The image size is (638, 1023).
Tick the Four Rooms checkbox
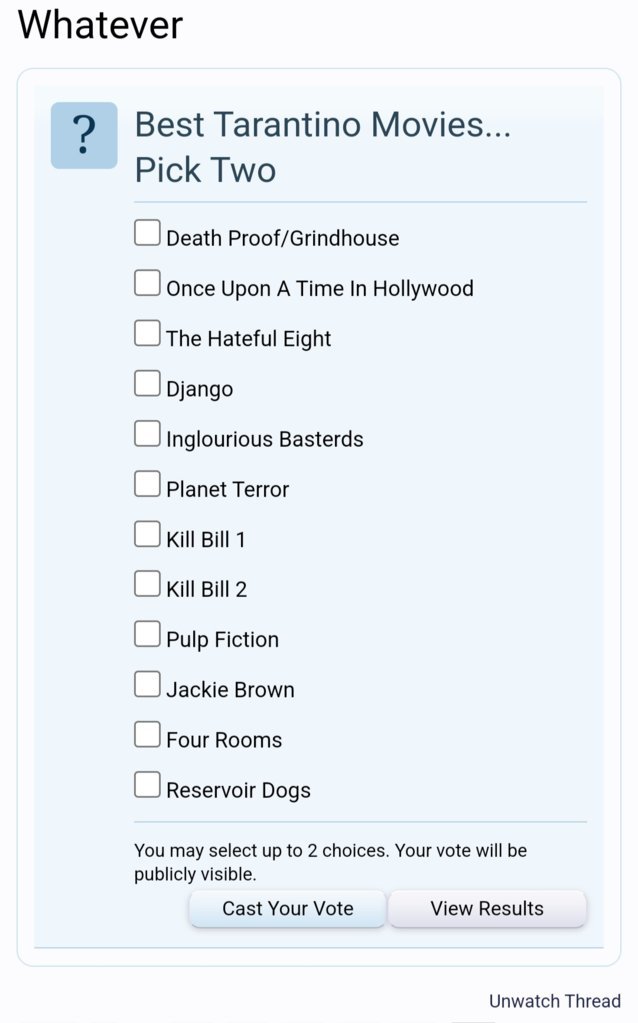point(147,735)
